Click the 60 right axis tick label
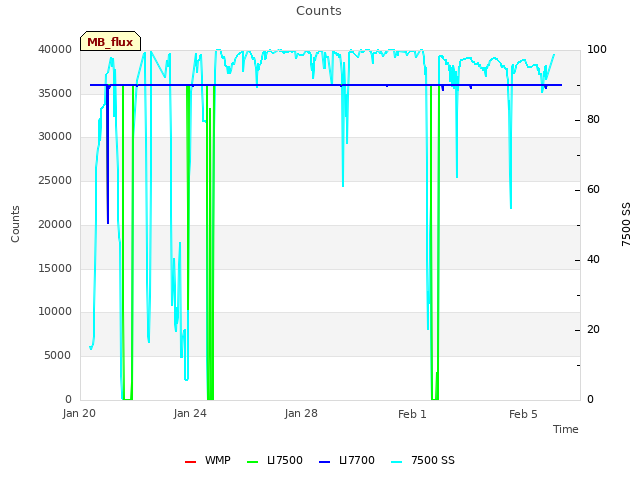The height and width of the screenshot is (480, 640). coord(593,190)
